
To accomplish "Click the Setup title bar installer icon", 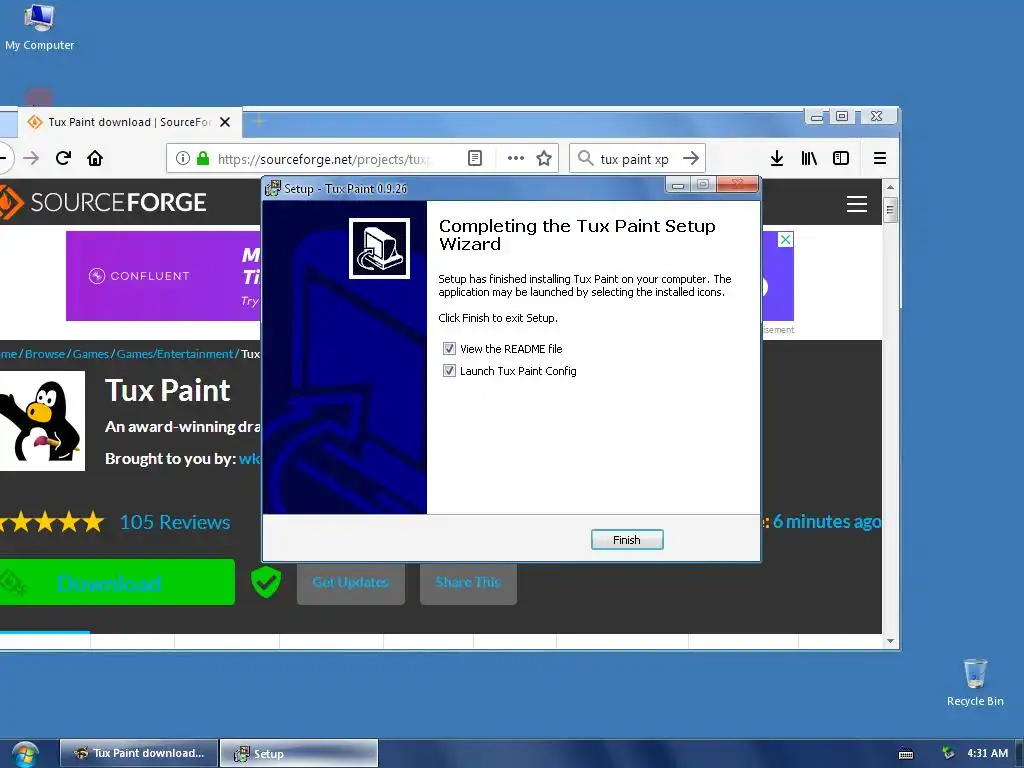I will [x=273, y=188].
